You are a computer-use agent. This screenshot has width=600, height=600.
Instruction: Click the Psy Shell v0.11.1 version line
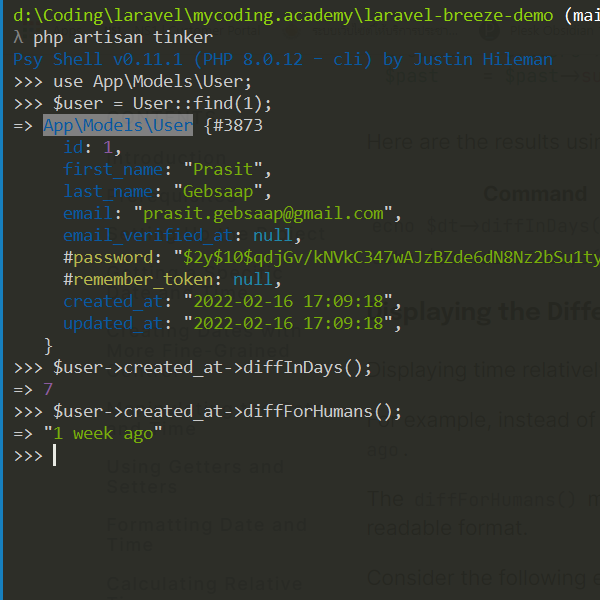283,60
